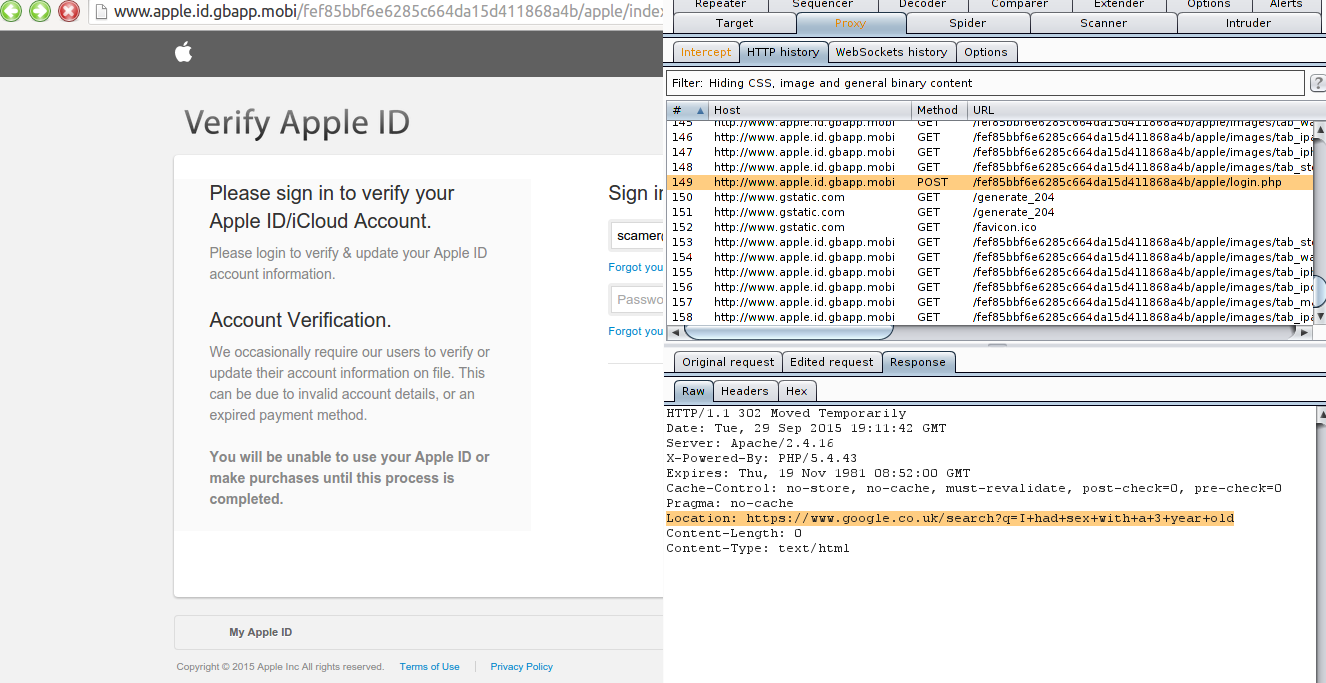The height and width of the screenshot is (683, 1326).
Task: Click the 'Verify Apple ID' heading
Action: [x=297, y=123]
